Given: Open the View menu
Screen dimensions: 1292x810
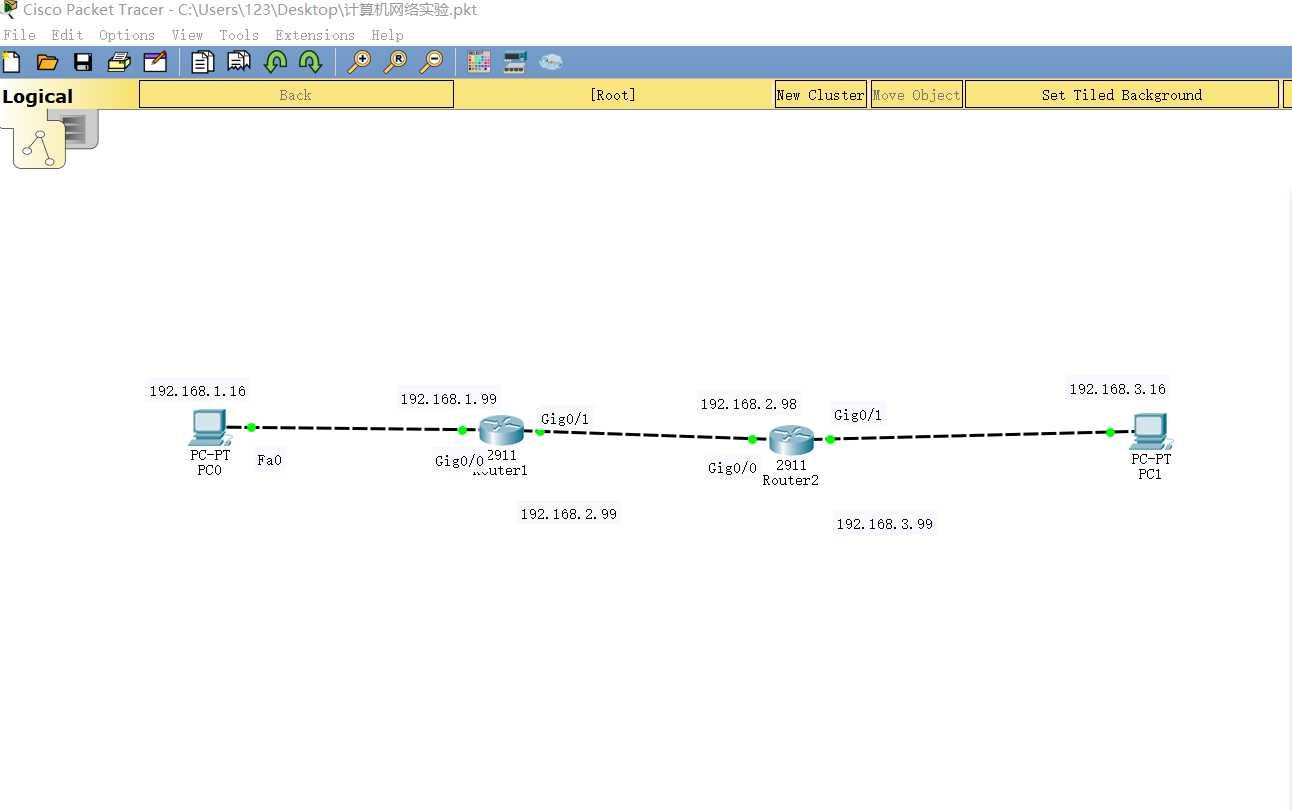Looking at the screenshot, I should (x=187, y=35).
